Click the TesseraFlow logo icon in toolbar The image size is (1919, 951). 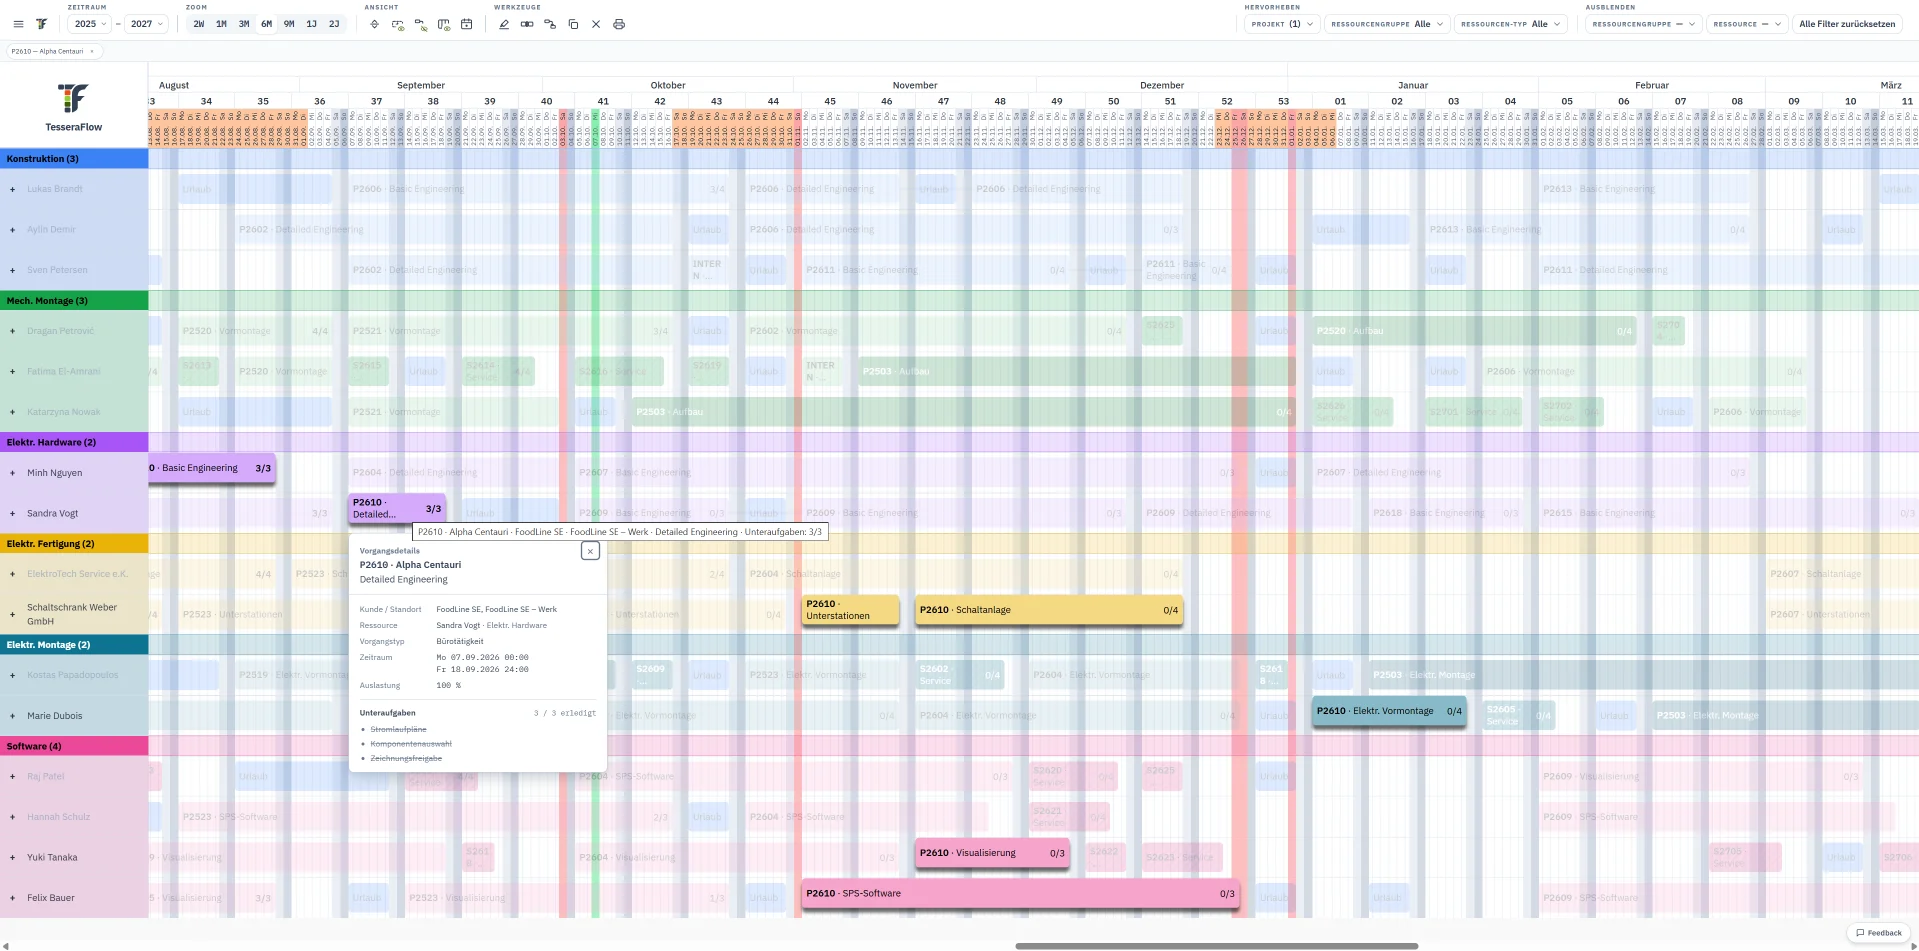[x=41, y=24]
